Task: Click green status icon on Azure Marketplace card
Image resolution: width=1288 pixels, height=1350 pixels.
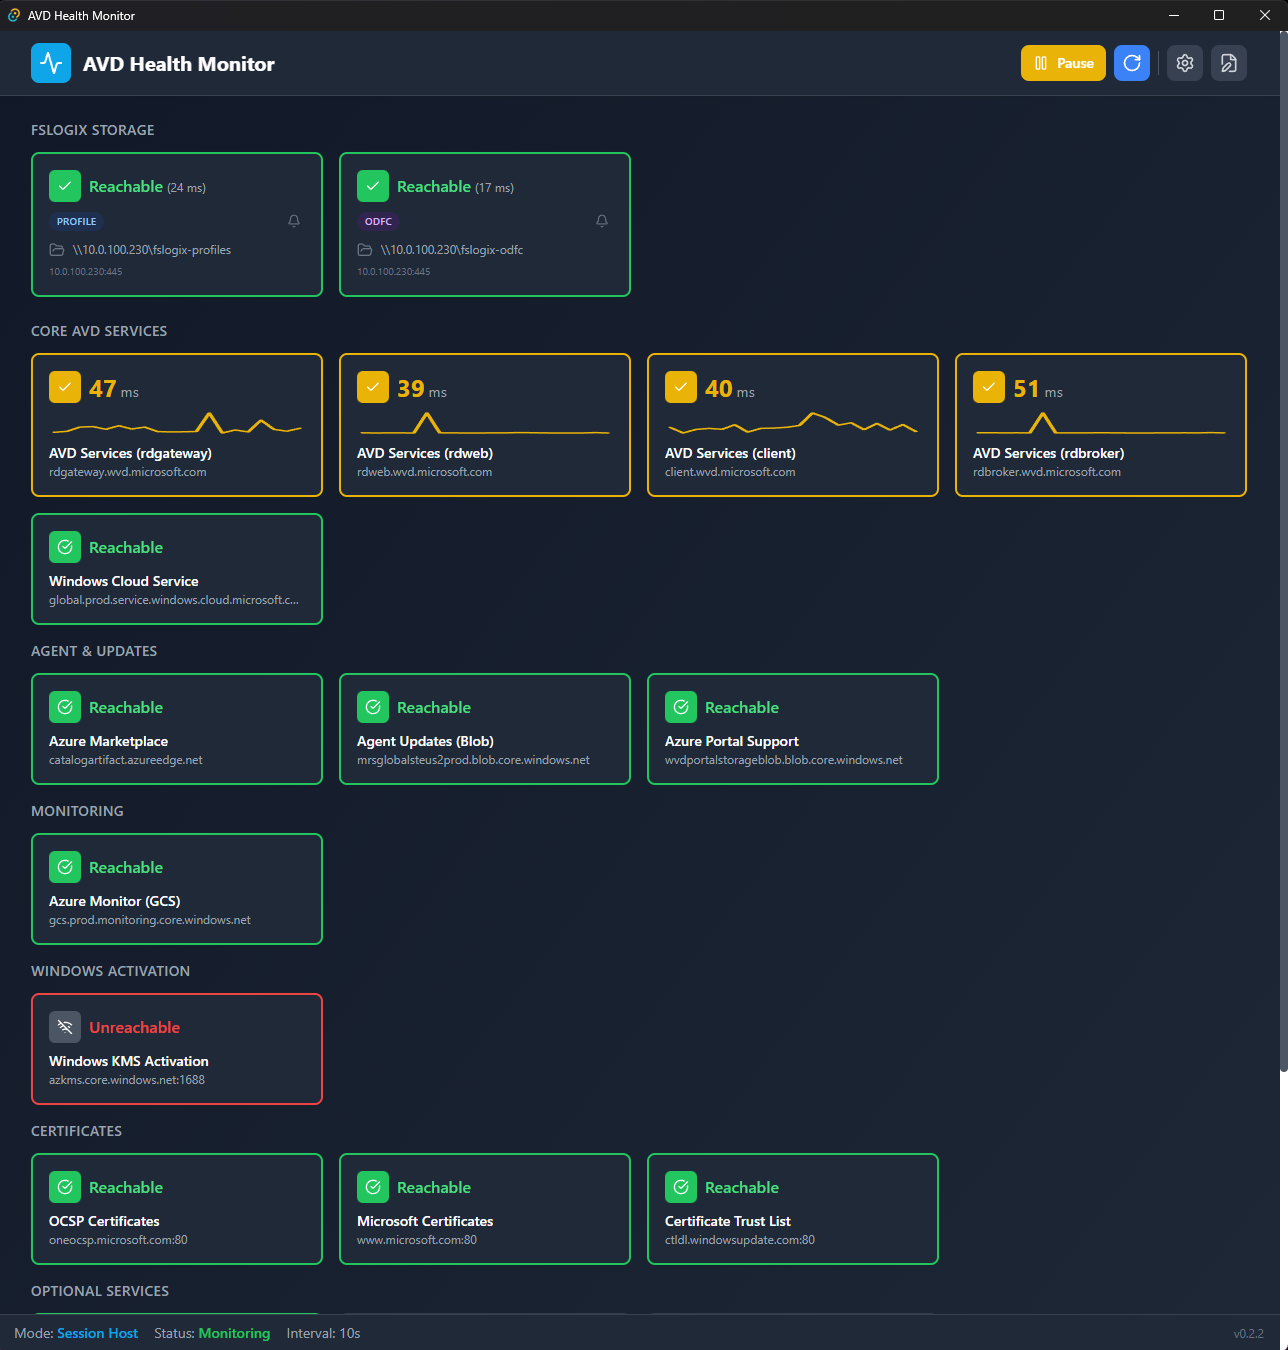Action: 65,707
